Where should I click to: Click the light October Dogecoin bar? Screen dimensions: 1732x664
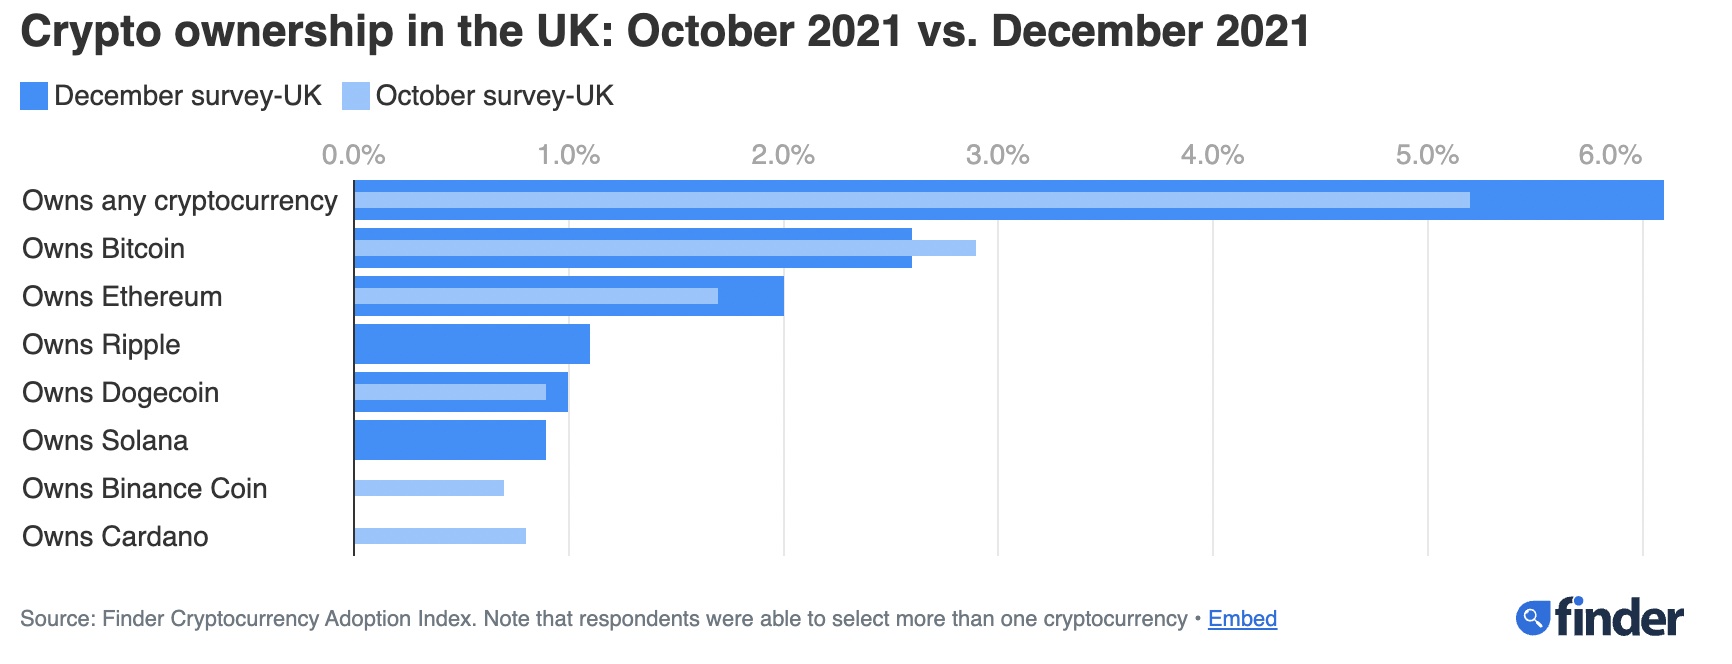pos(450,392)
